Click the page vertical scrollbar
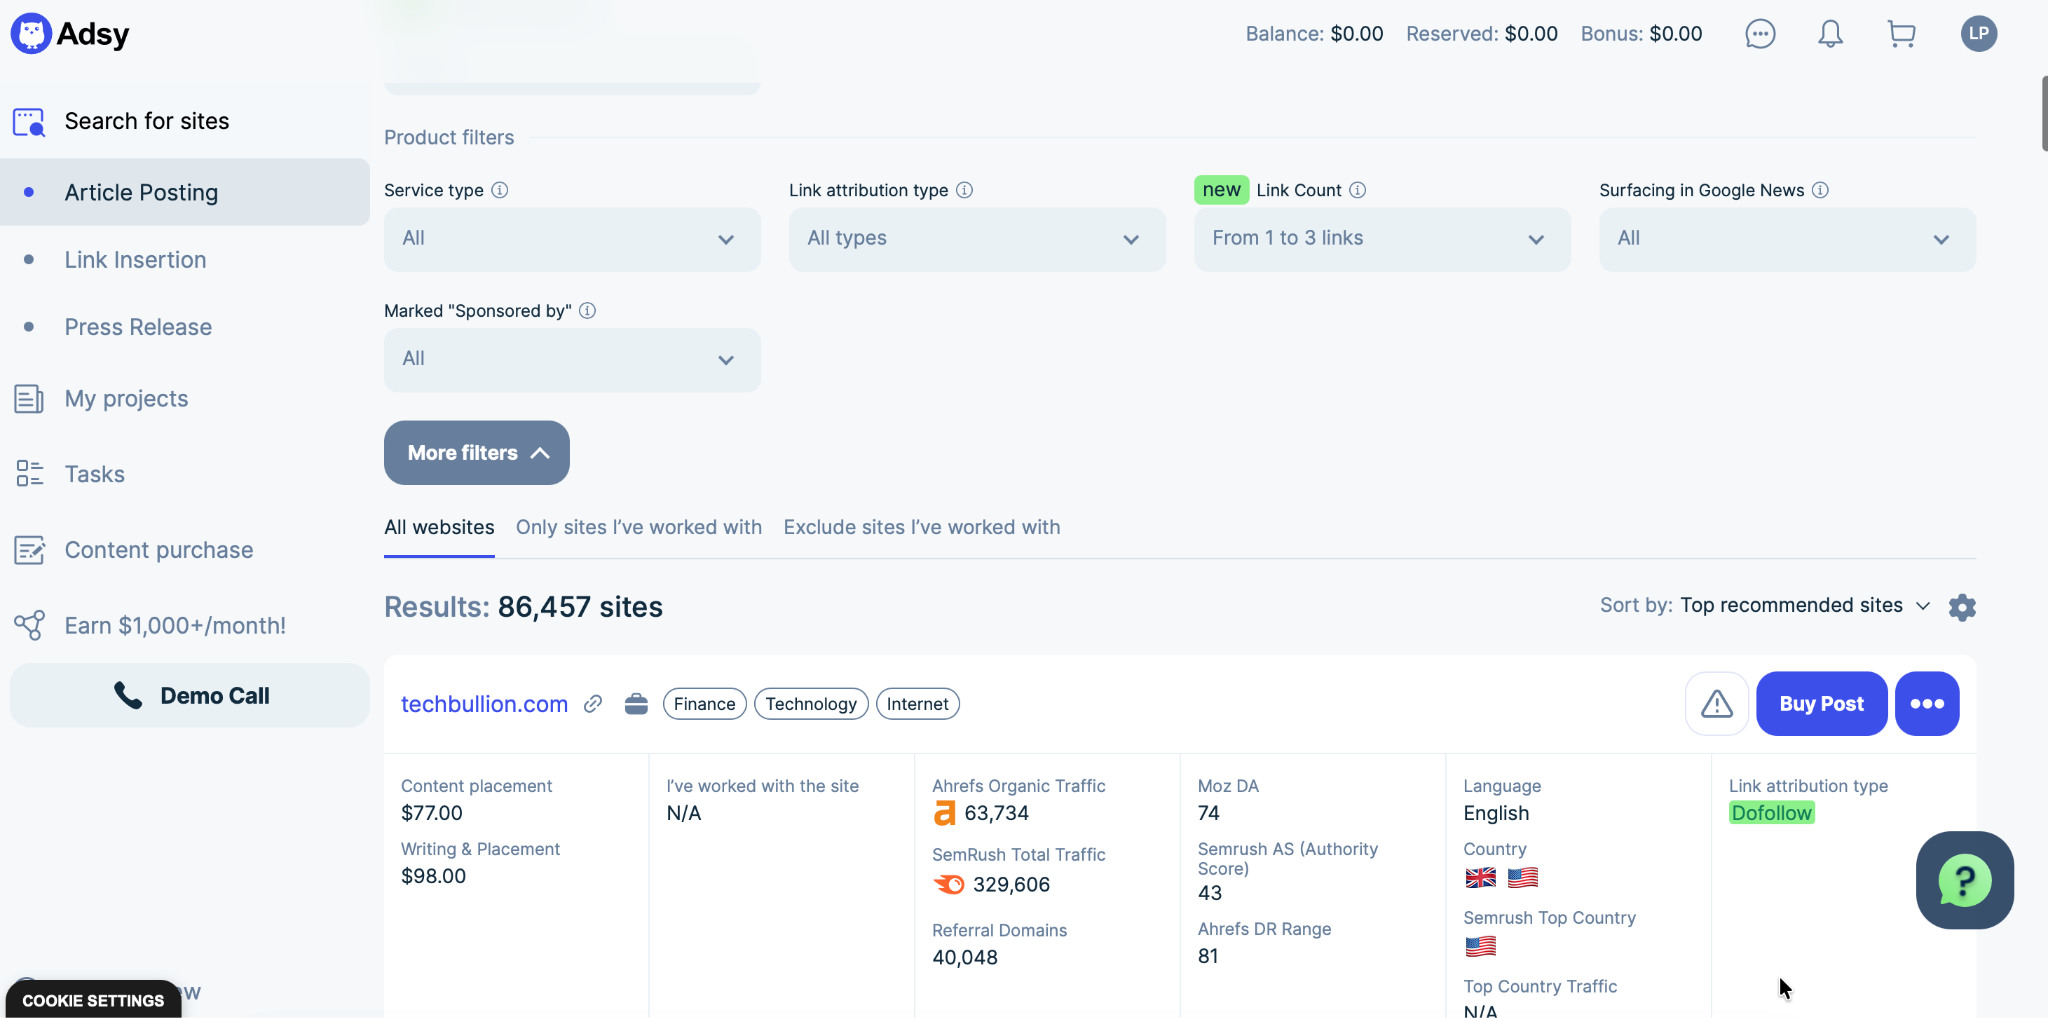 (x=2044, y=113)
